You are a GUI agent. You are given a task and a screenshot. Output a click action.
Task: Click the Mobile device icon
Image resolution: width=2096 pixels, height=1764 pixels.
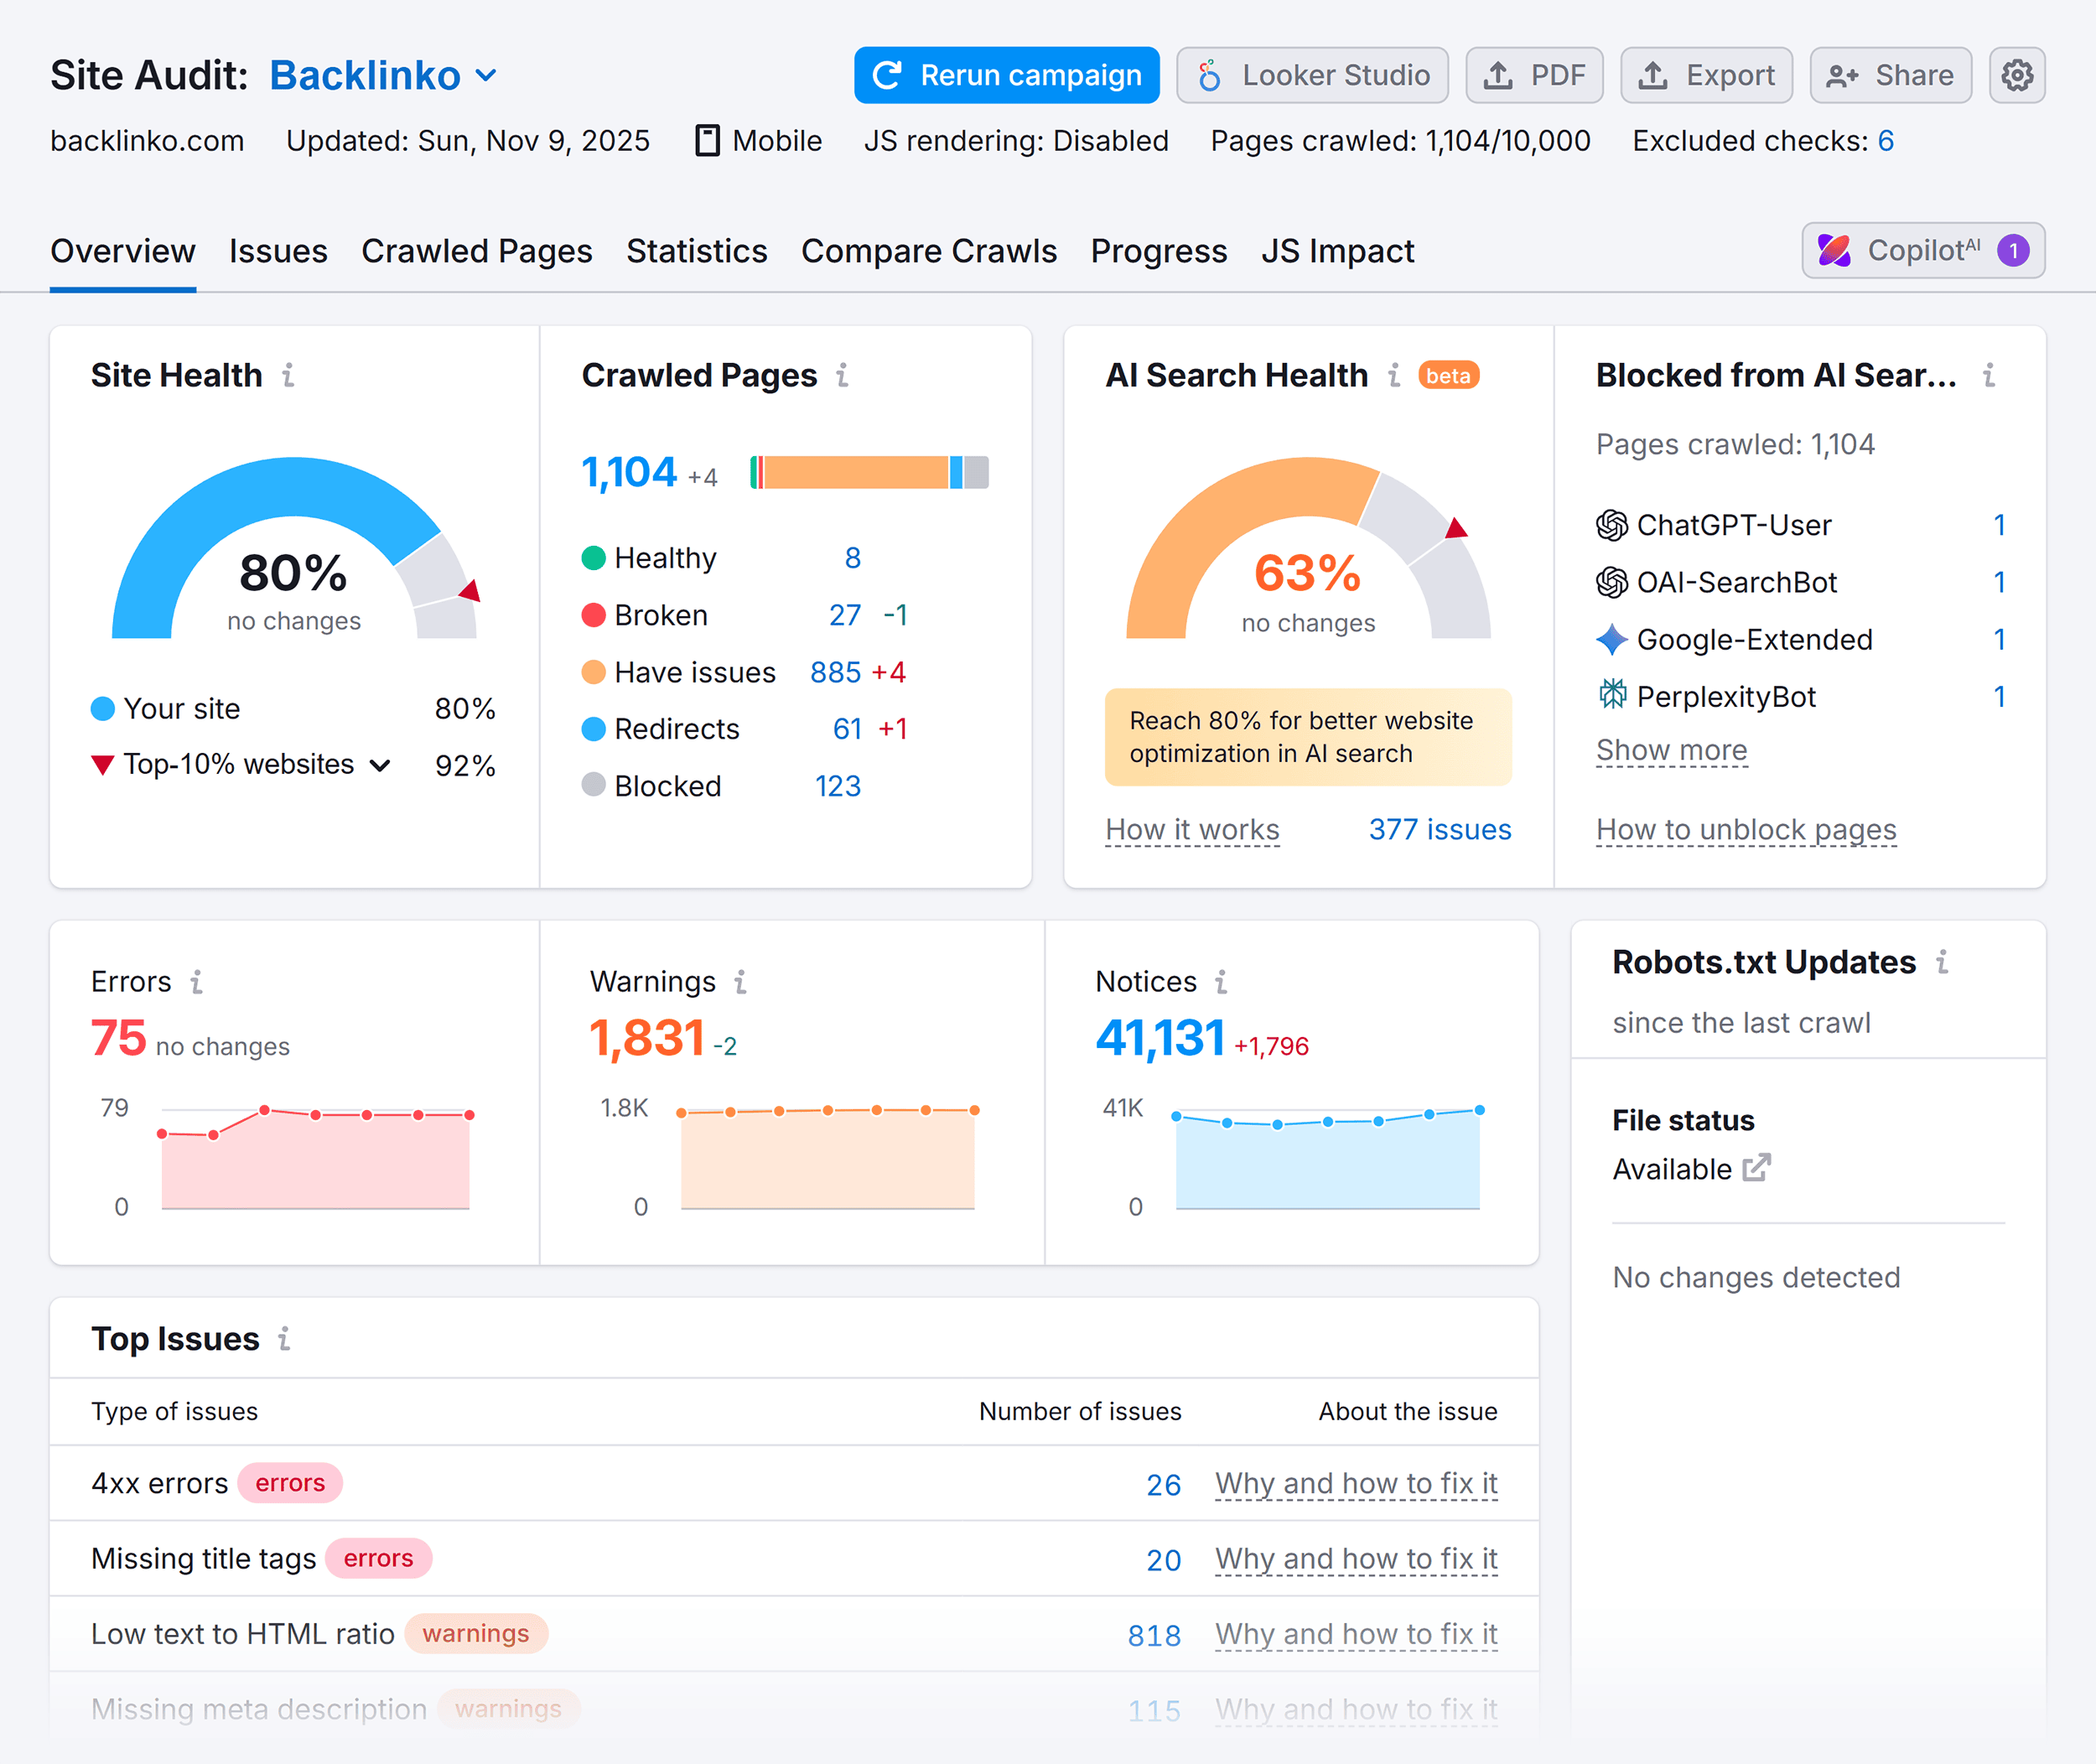(708, 140)
